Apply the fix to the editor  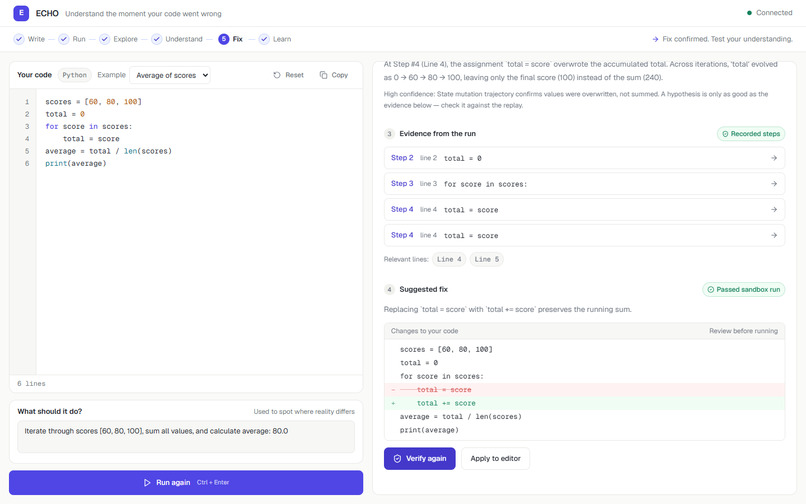496,459
